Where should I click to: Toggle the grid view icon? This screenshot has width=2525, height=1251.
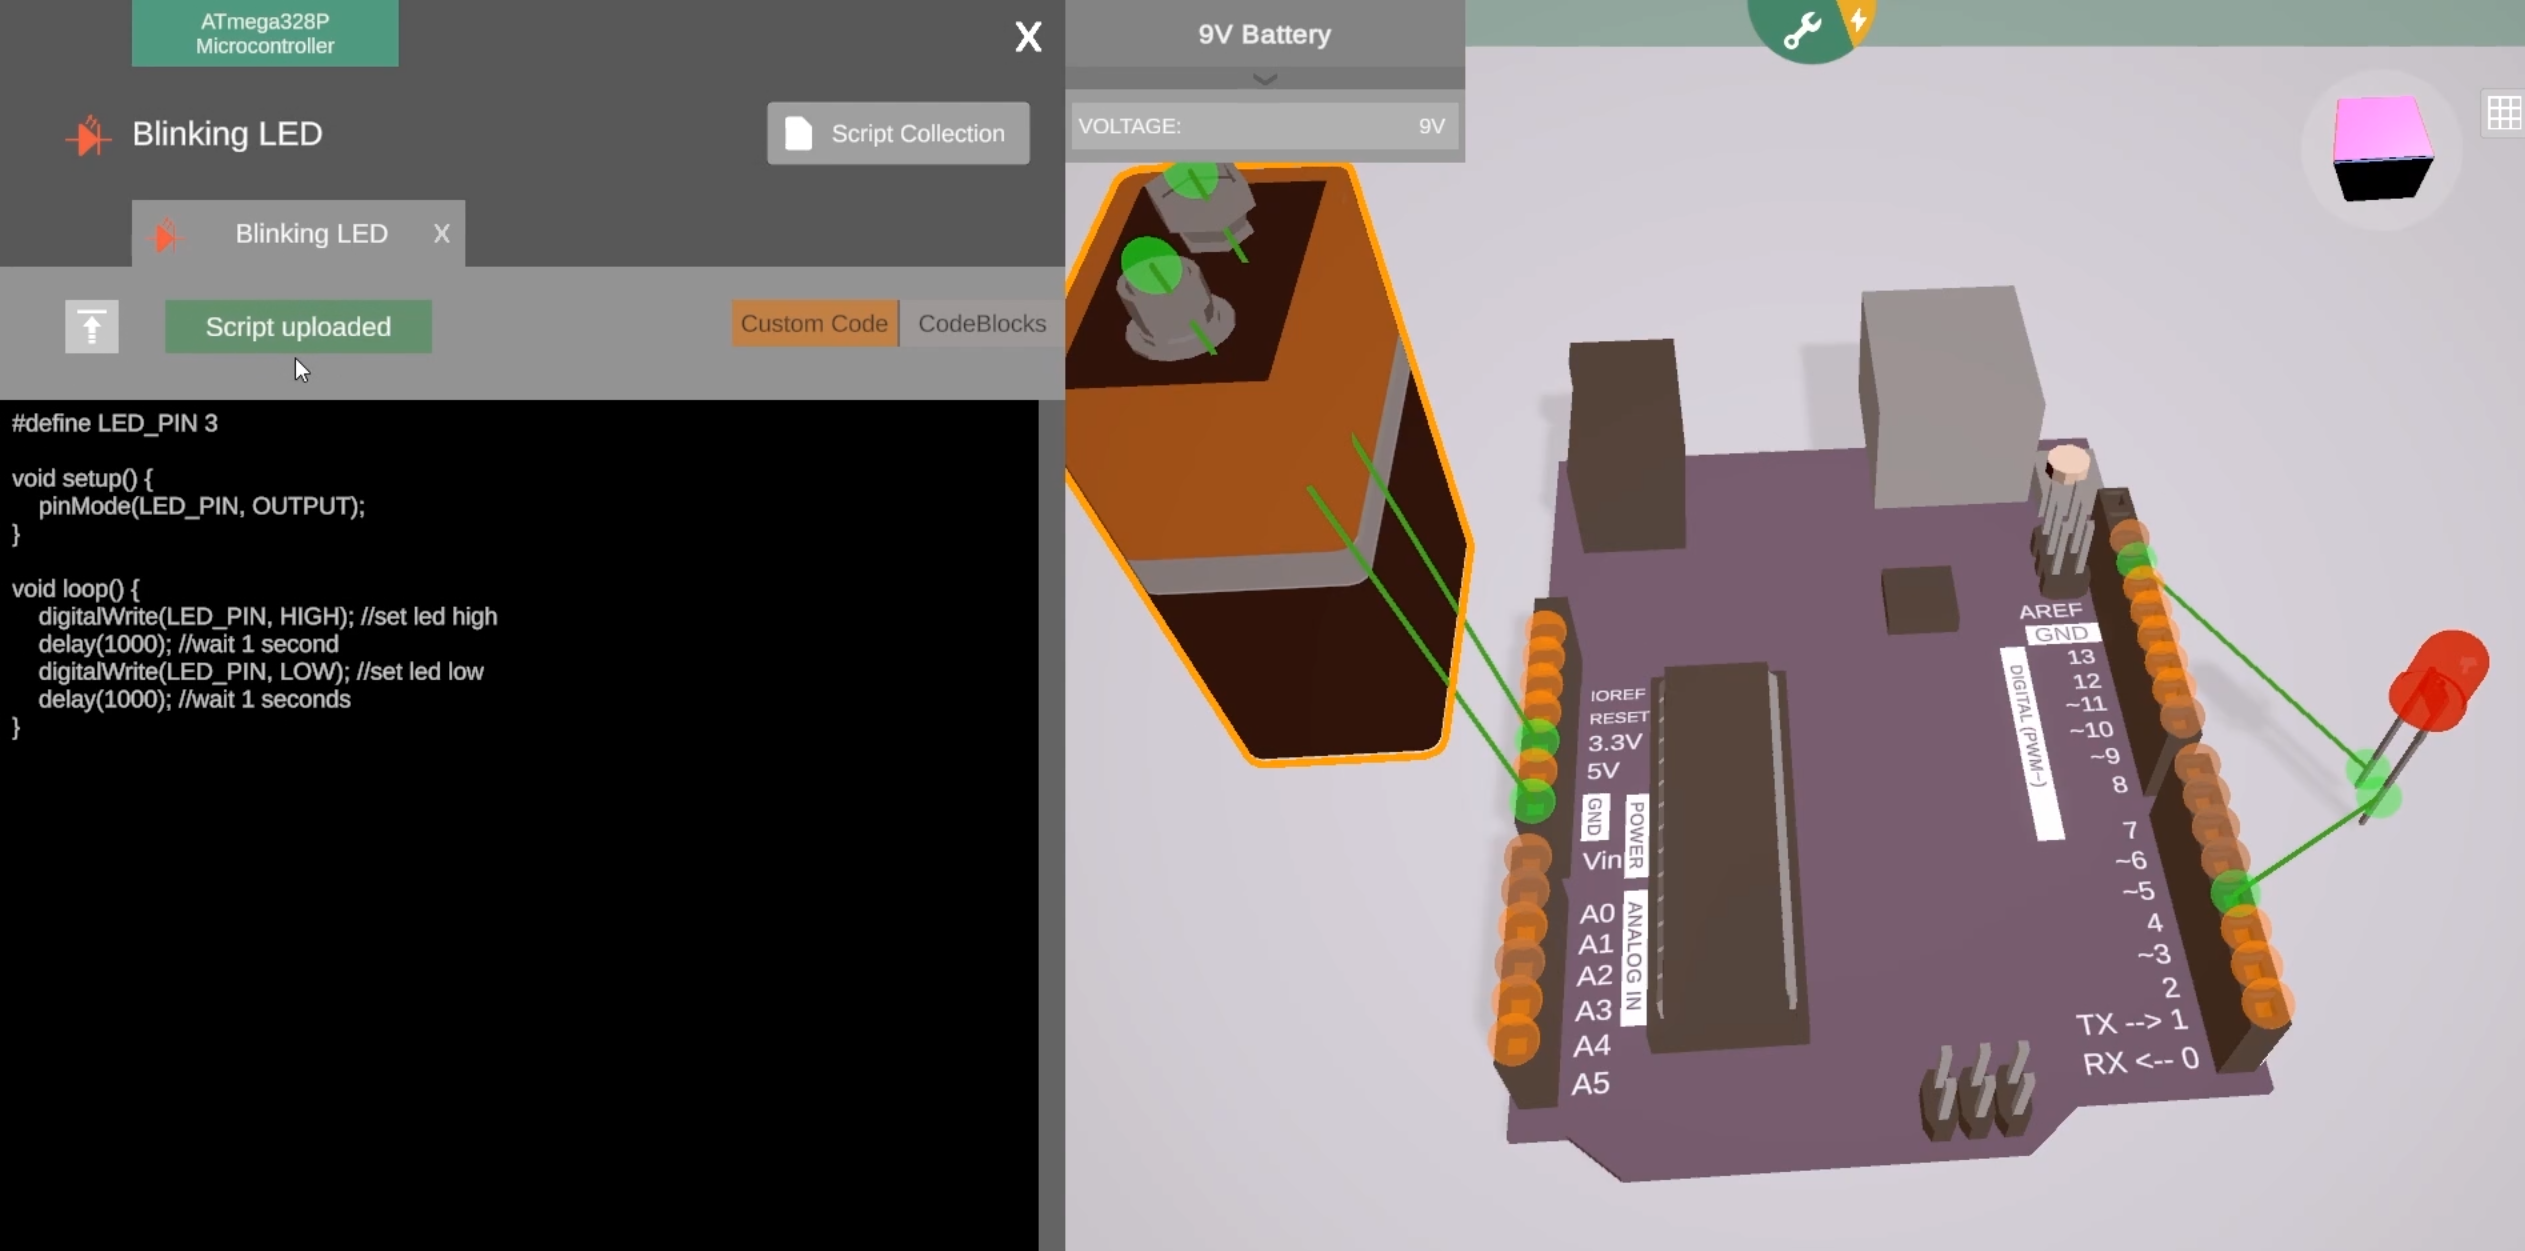click(2503, 113)
